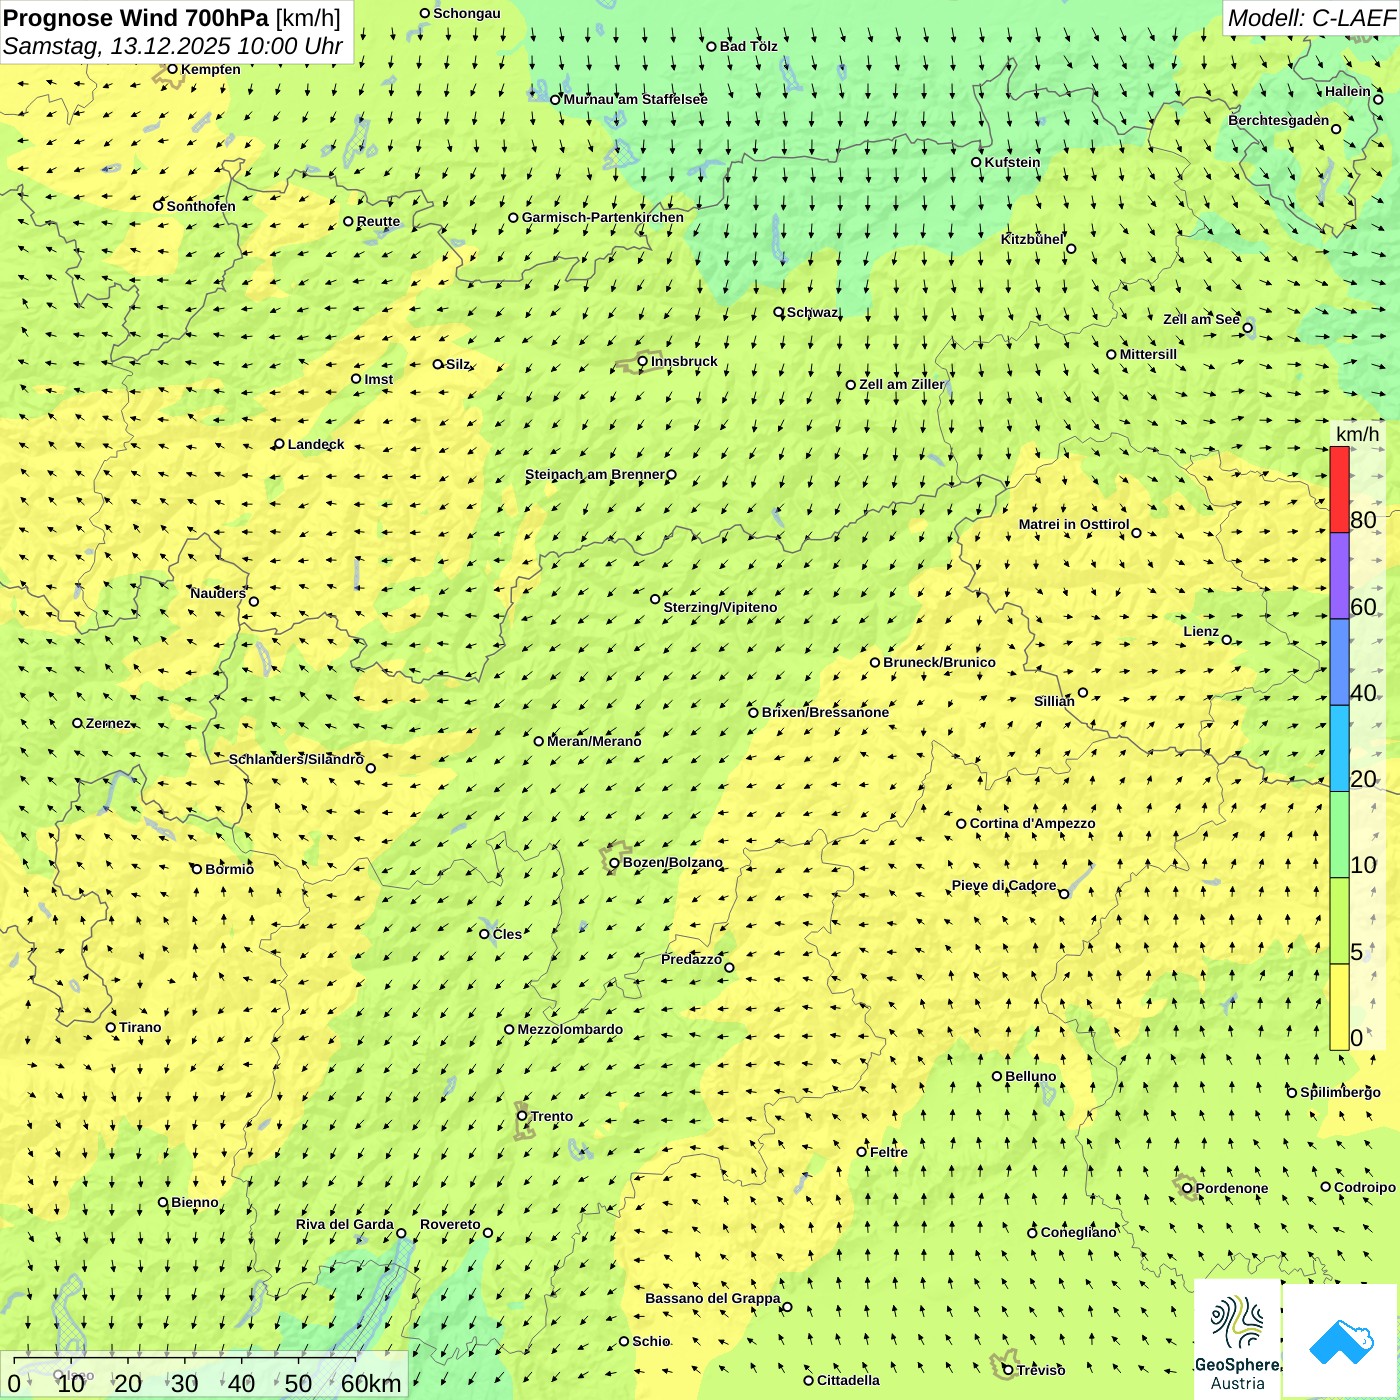Click the Cortina d'Ampezzo marker
The image size is (1400, 1400).
(961, 824)
